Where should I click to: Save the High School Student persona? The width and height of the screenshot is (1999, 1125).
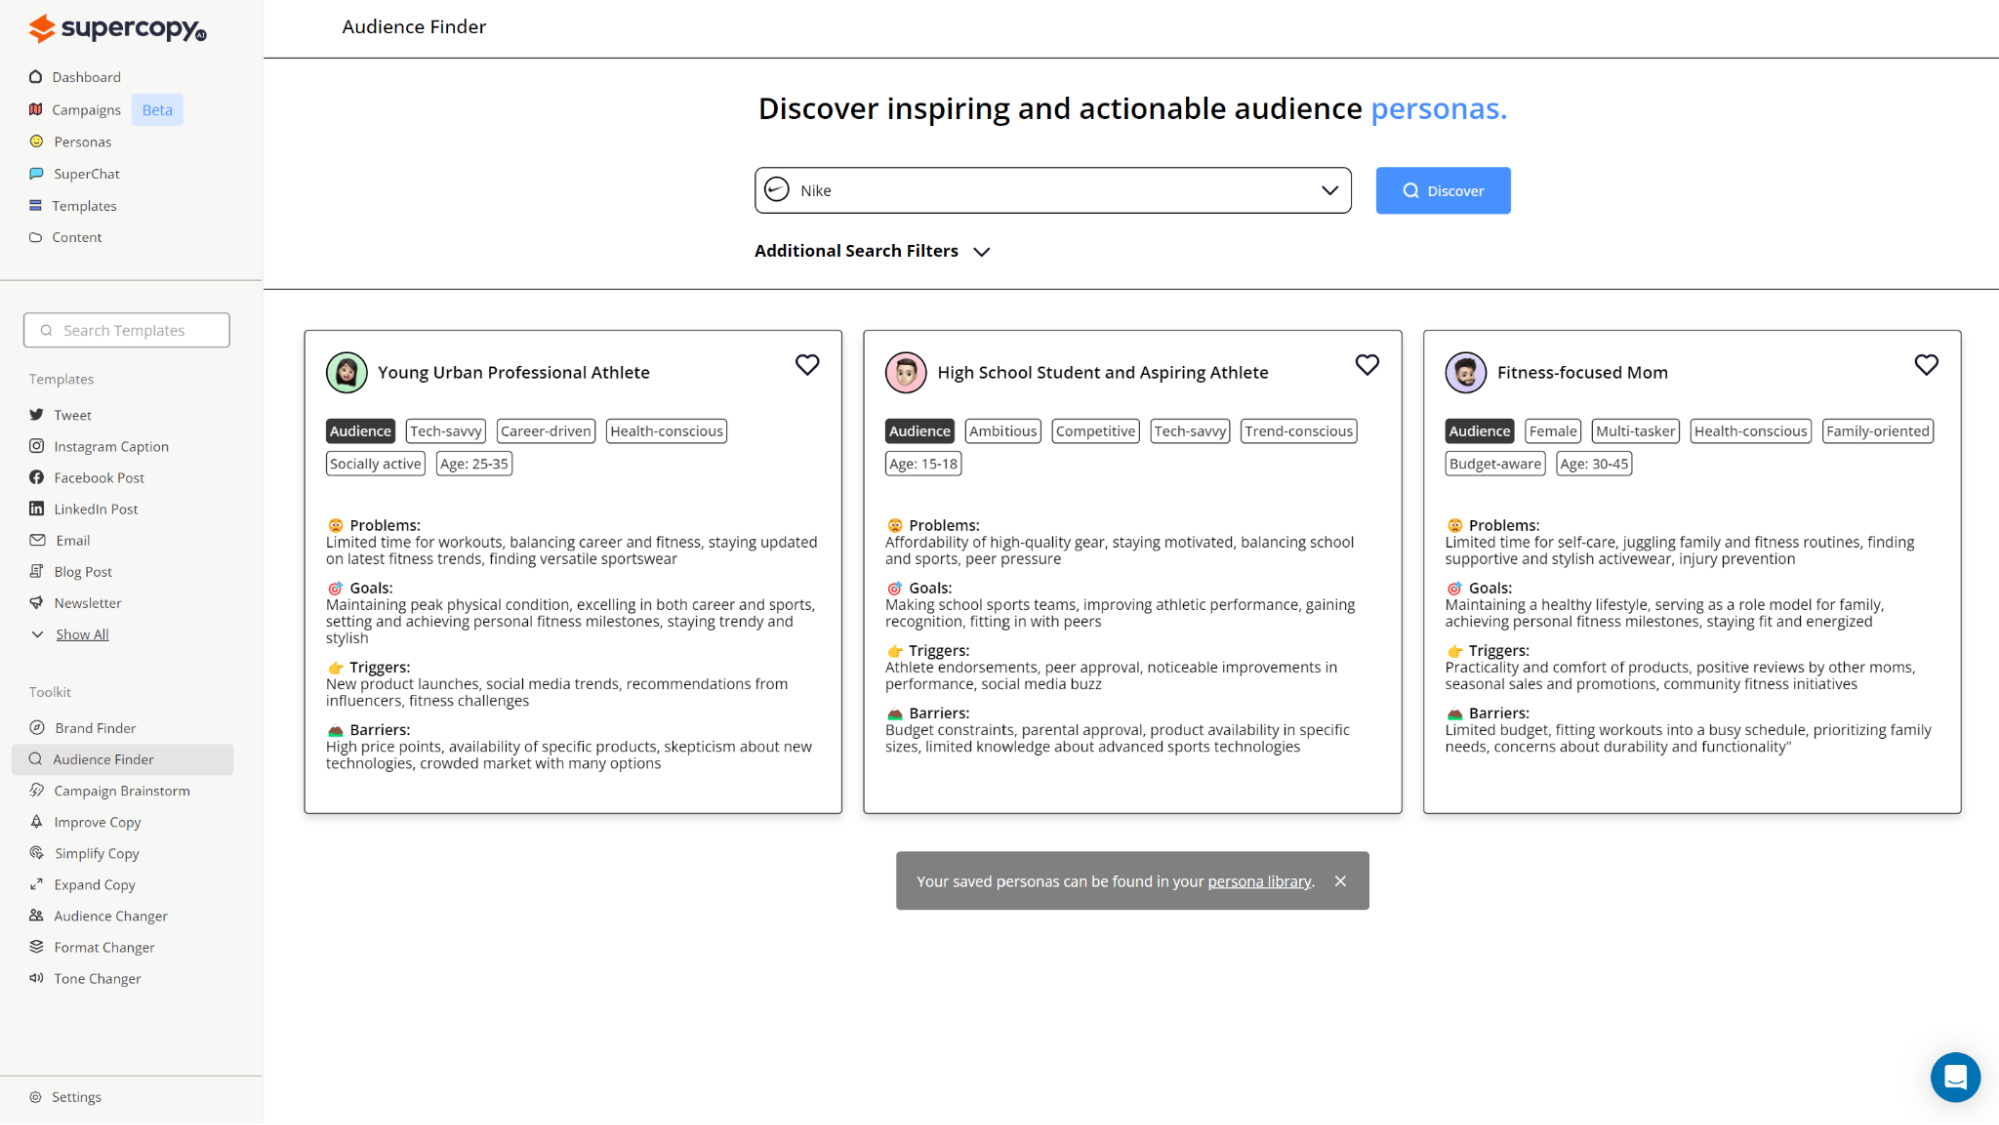pos(1367,364)
